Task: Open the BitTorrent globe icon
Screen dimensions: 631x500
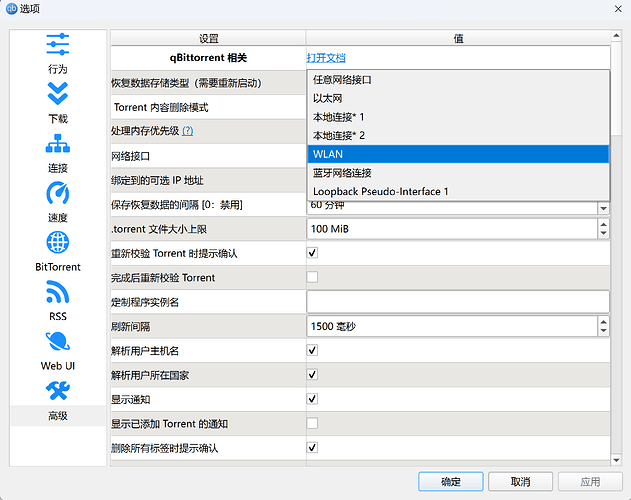Action: [x=58, y=242]
